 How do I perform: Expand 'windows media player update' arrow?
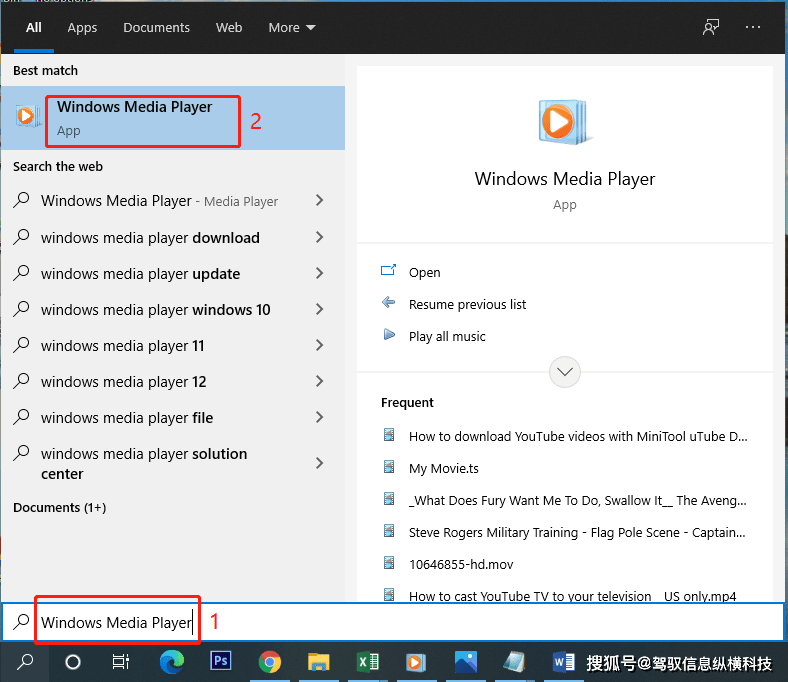point(320,273)
